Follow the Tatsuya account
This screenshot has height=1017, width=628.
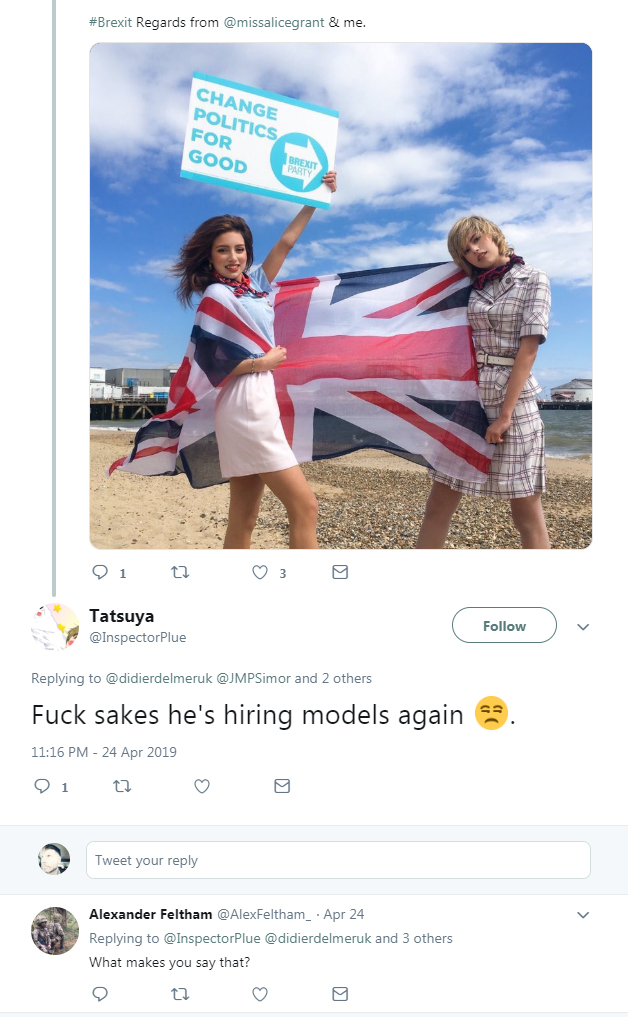point(504,626)
